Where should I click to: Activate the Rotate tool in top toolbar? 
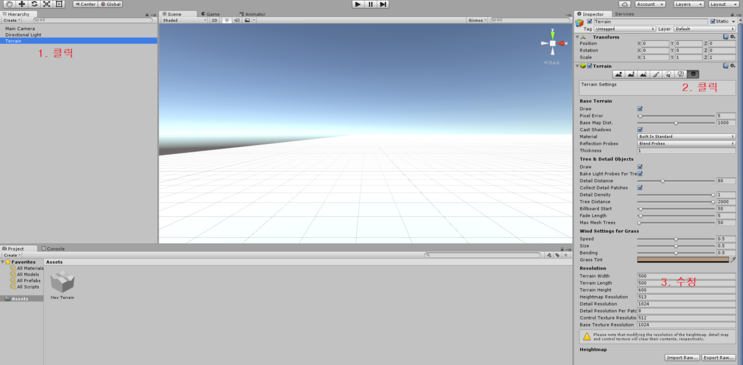pos(34,4)
